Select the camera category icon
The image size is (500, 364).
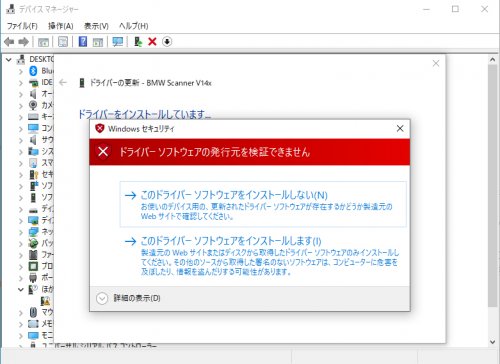33,105
